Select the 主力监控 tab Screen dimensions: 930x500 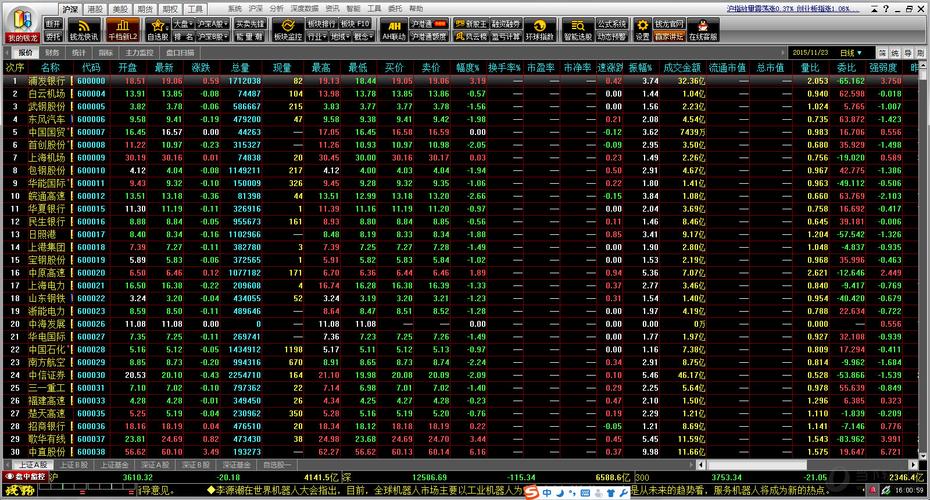point(139,51)
